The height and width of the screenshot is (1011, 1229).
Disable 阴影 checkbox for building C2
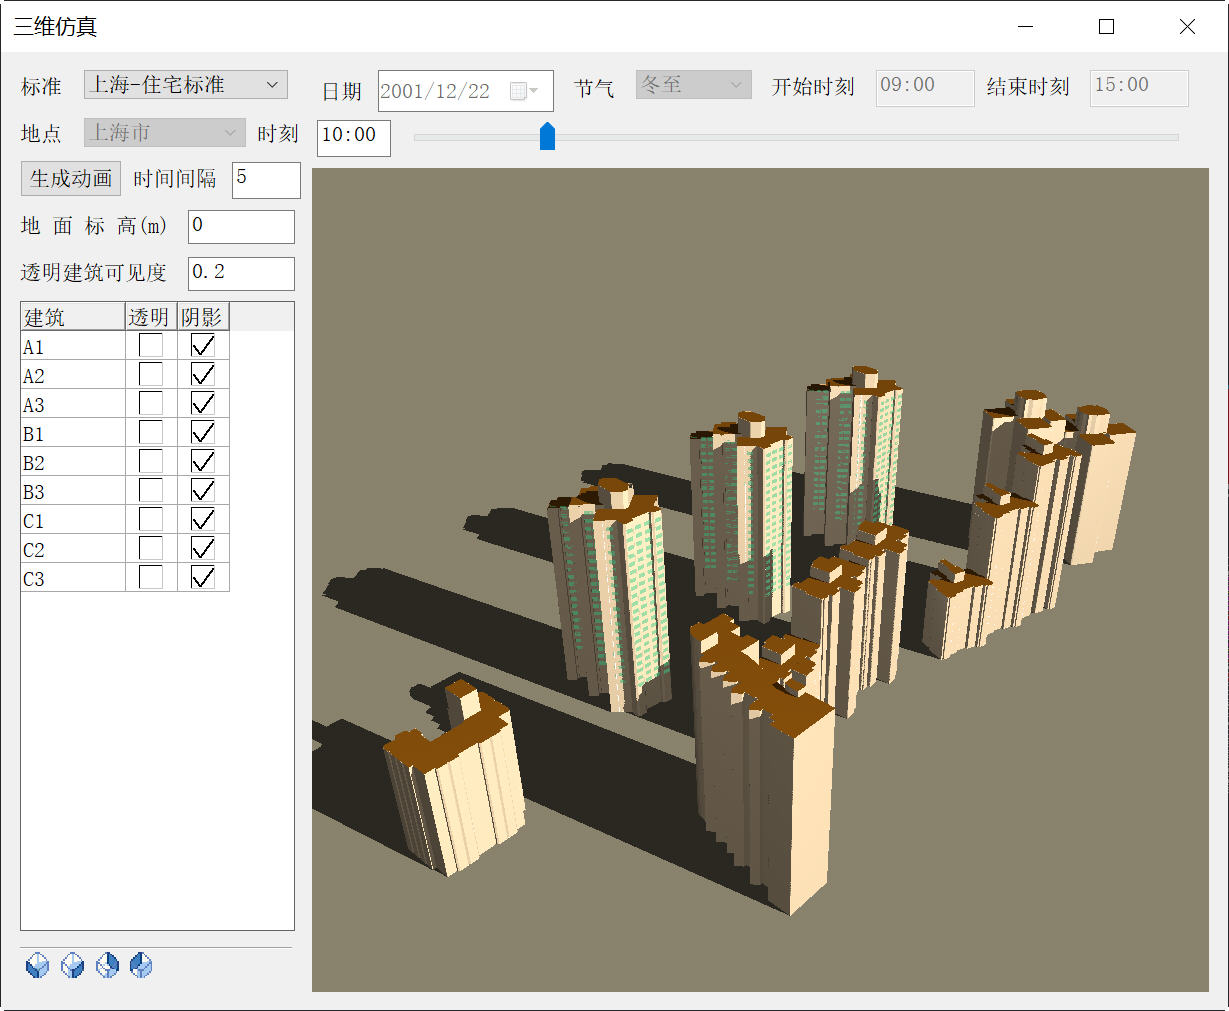tap(203, 549)
